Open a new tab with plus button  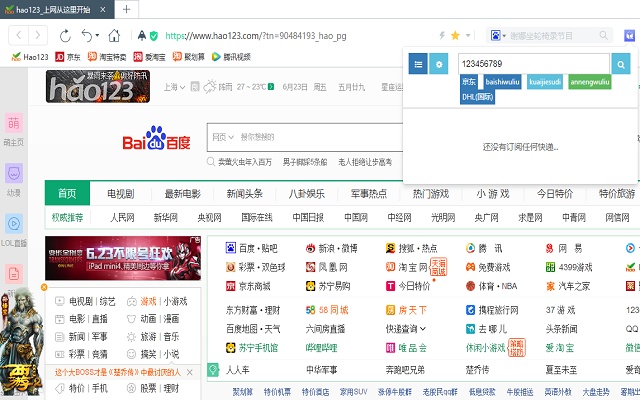click(x=127, y=9)
